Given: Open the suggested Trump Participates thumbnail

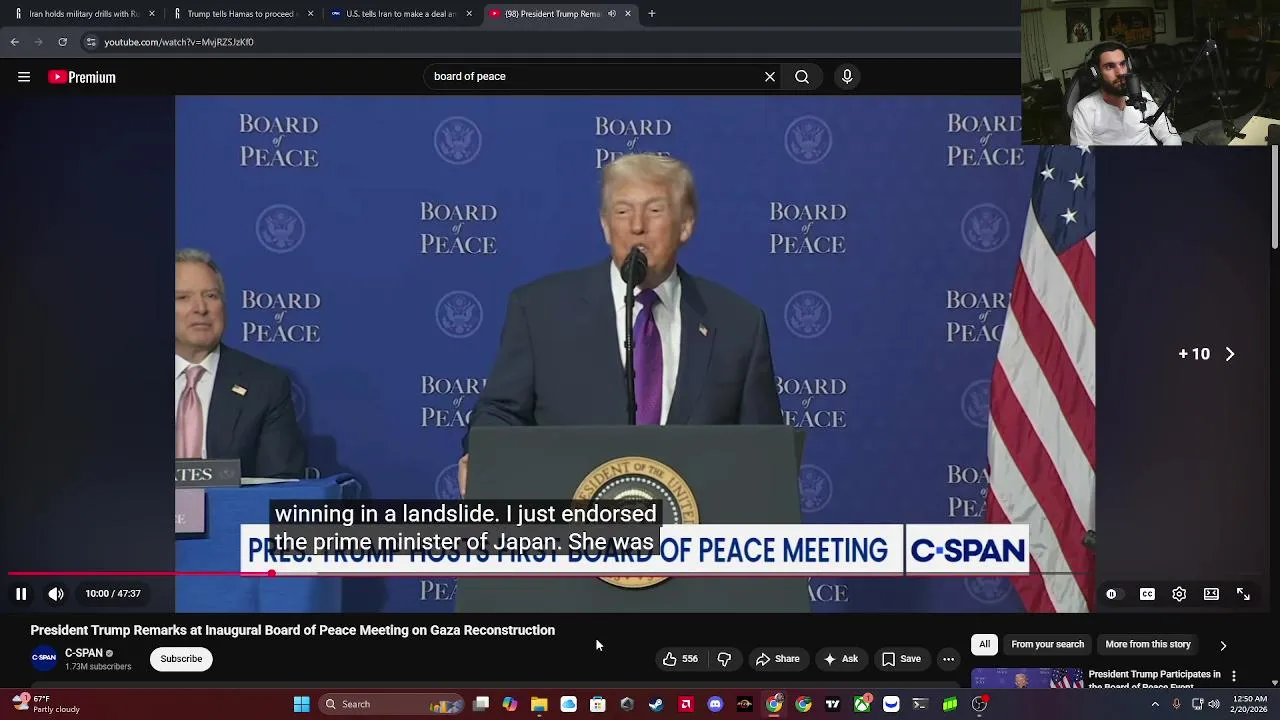Looking at the screenshot, I should pyautogui.click(x=1026, y=678).
